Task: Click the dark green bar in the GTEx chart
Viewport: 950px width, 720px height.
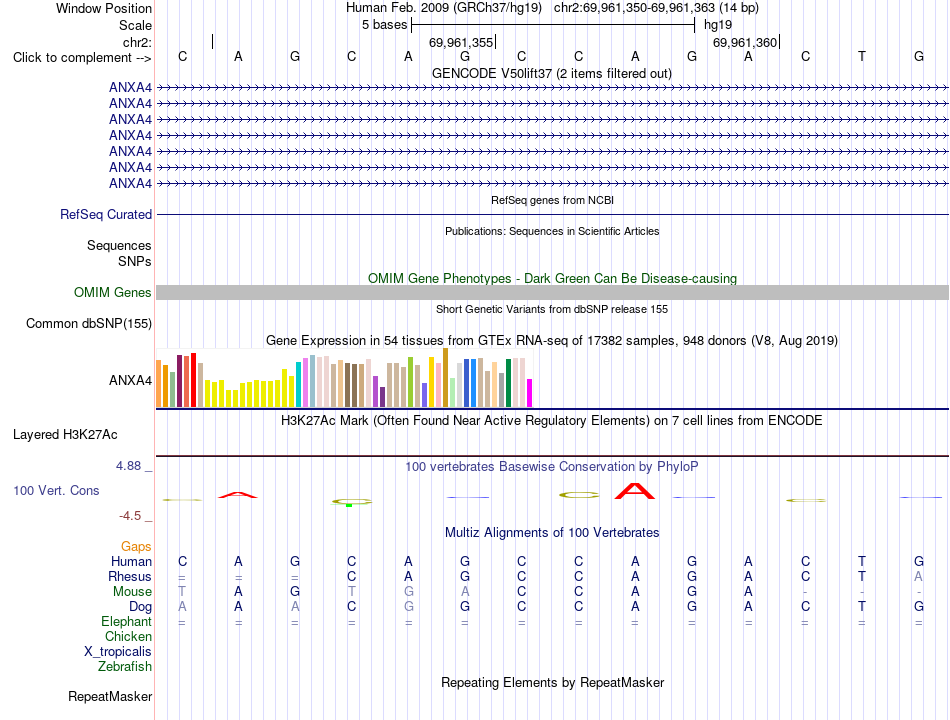Action: point(508,383)
